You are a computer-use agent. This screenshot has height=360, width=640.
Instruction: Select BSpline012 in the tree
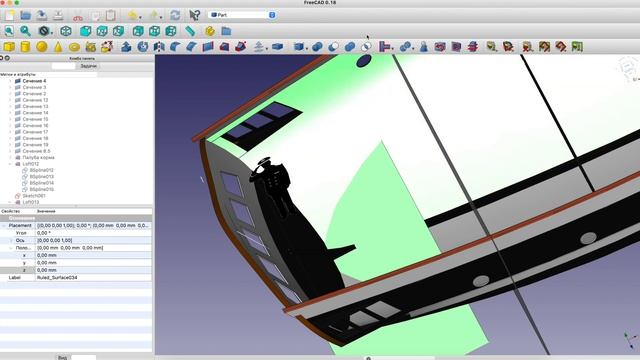[x=41, y=170]
